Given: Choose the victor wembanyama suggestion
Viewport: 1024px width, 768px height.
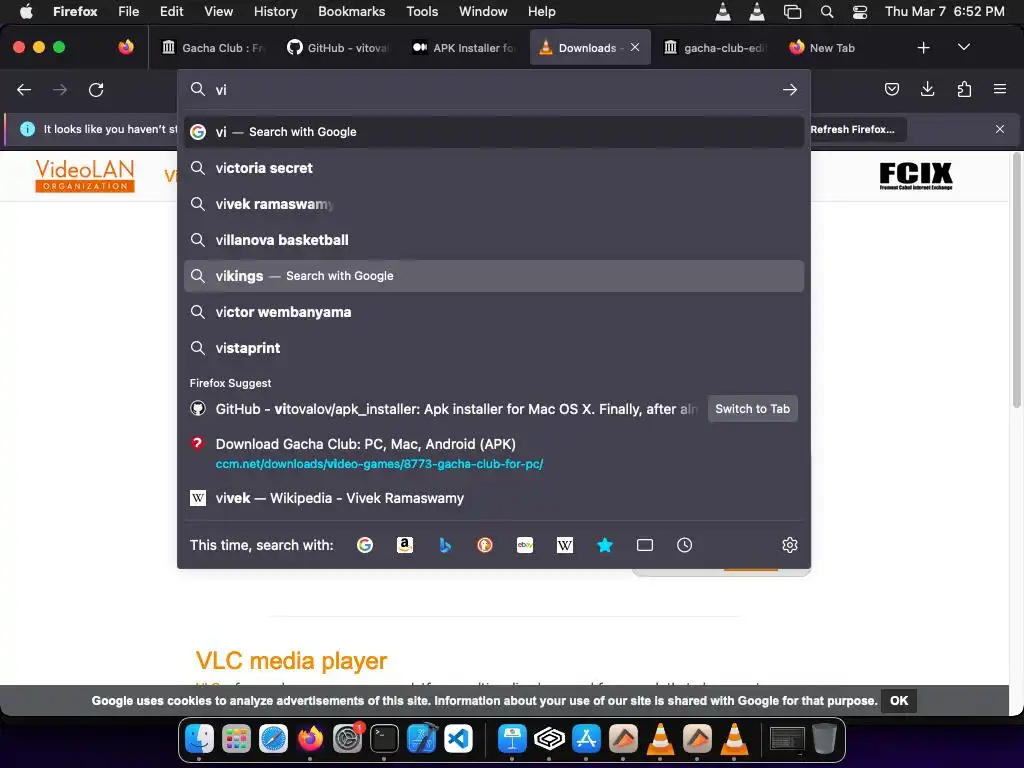Looking at the screenshot, I should pyautogui.click(x=494, y=312).
